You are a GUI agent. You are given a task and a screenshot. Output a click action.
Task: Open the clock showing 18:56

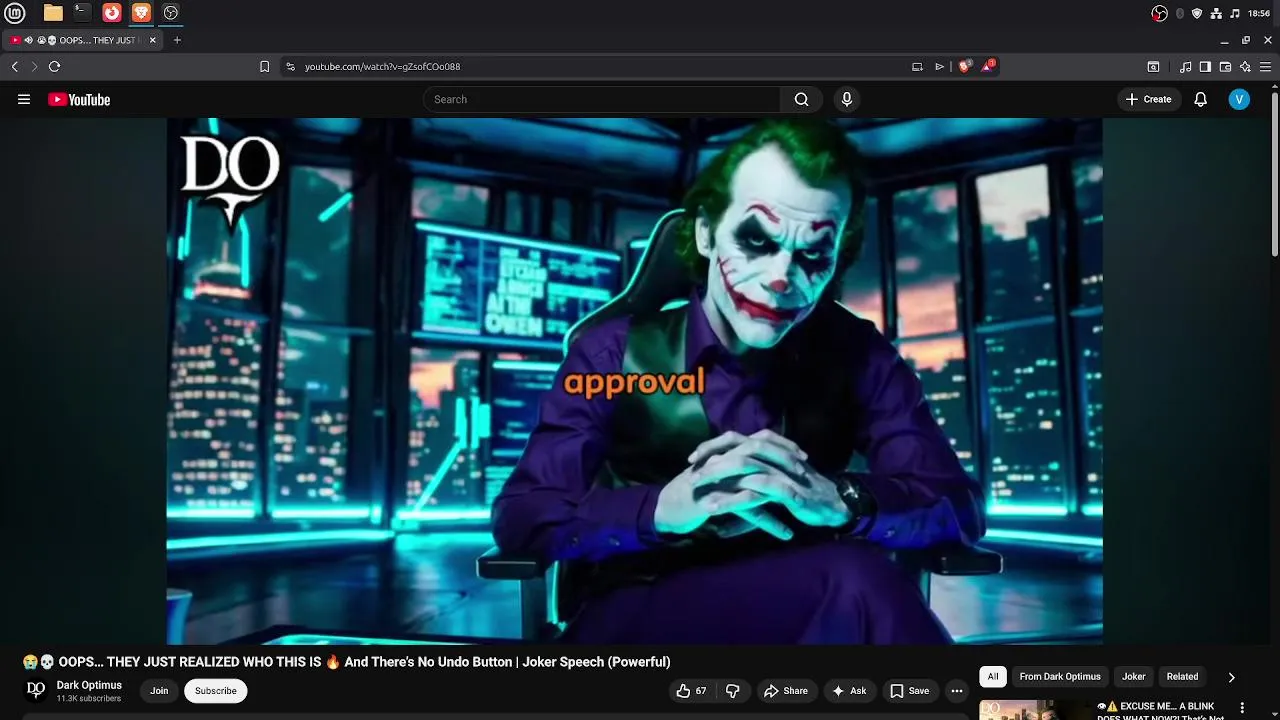pyautogui.click(x=1259, y=13)
